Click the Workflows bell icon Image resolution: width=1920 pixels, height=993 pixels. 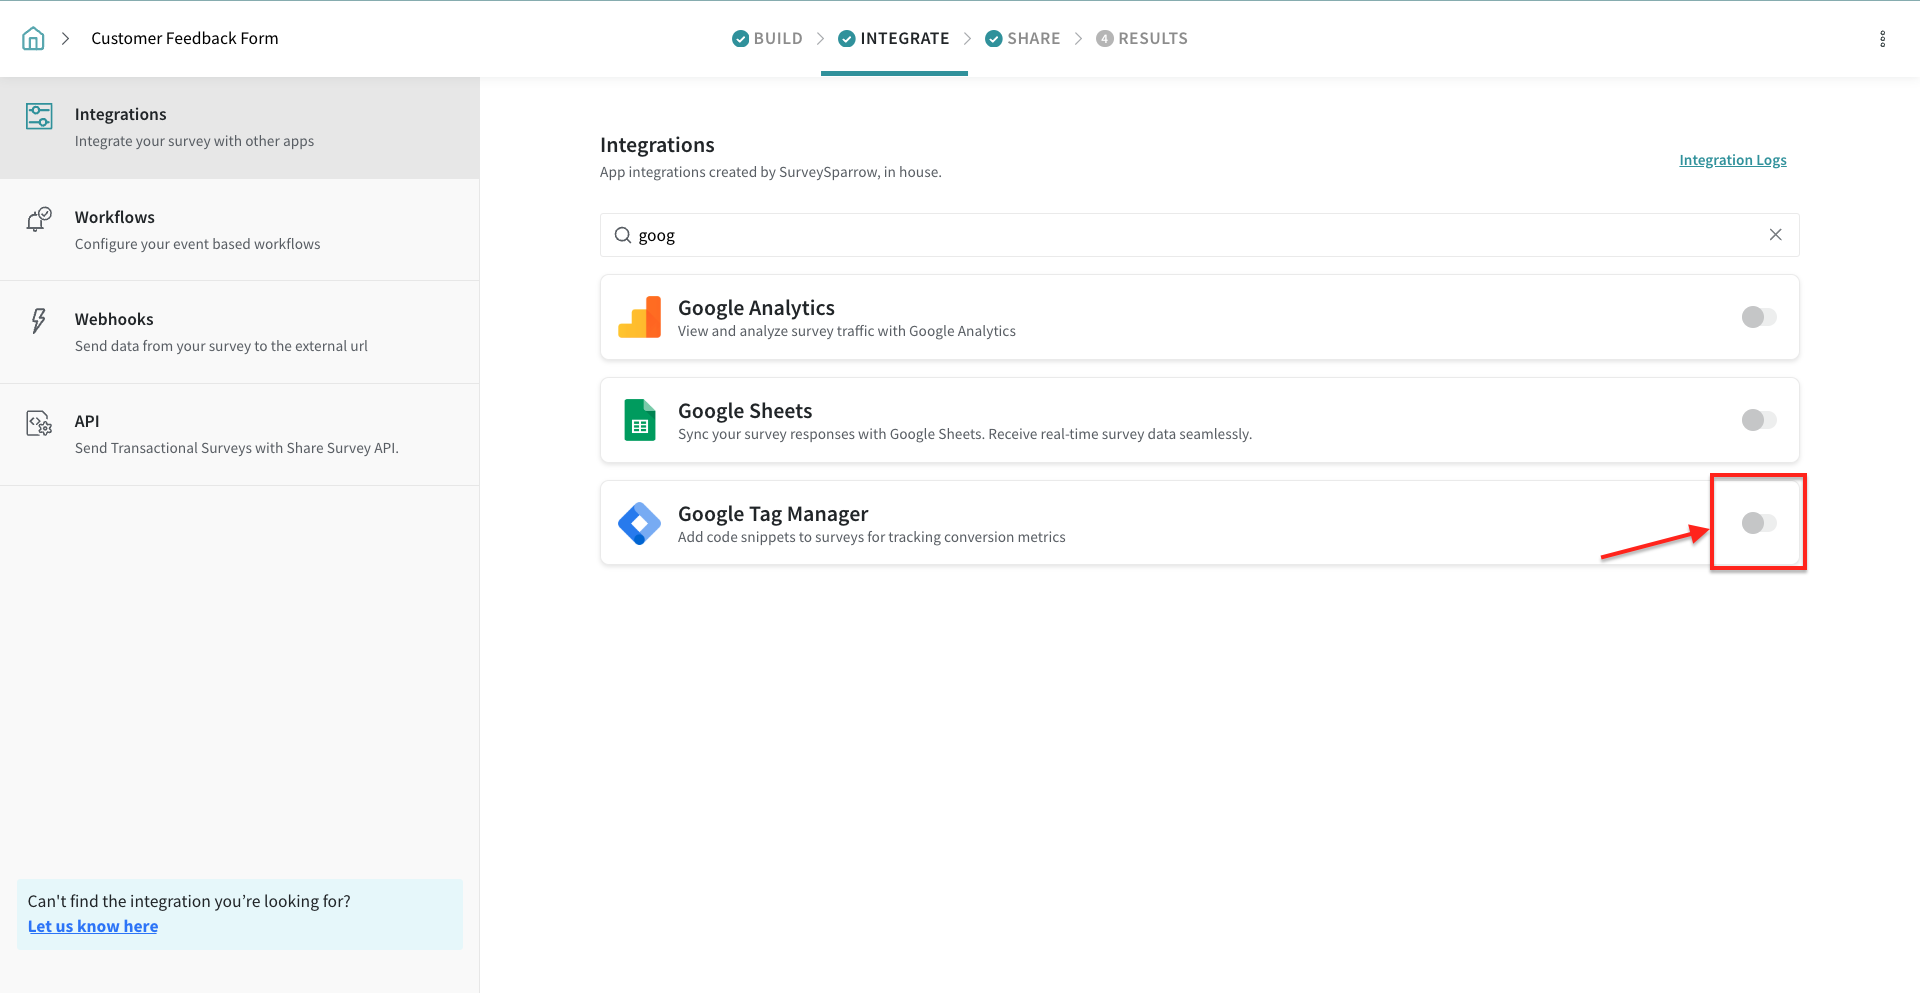(x=38, y=219)
